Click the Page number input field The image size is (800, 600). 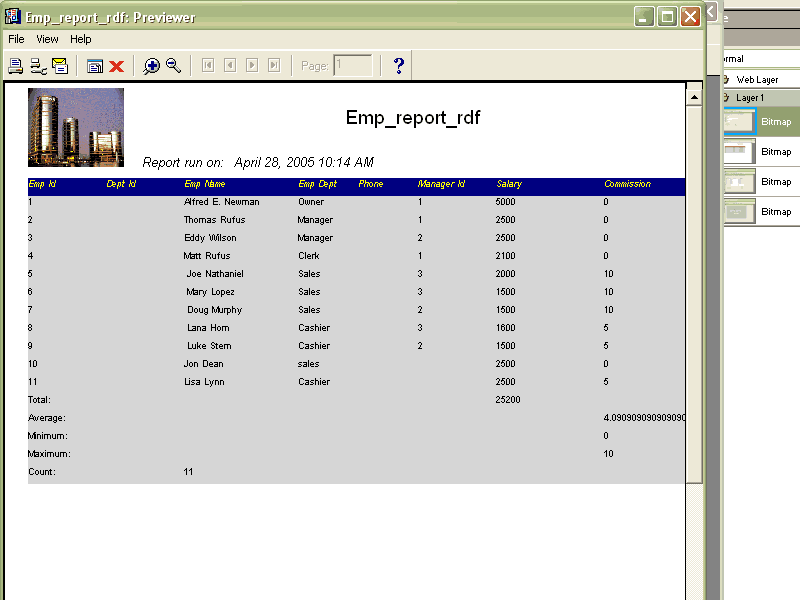(353, 66)
